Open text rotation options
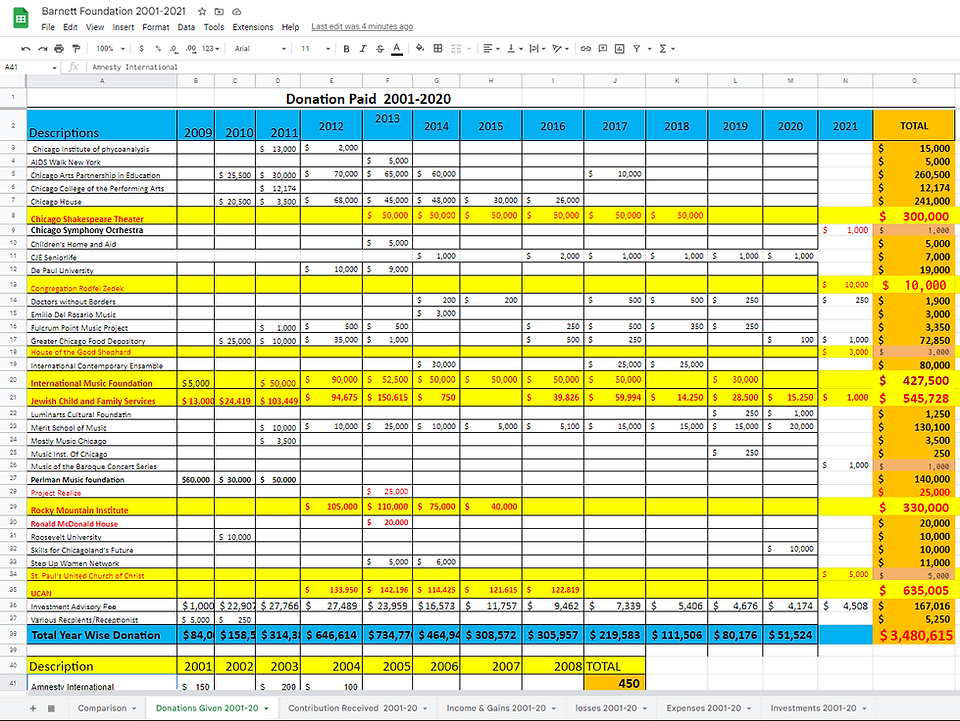The image size is (960, 721). [560, 48]
